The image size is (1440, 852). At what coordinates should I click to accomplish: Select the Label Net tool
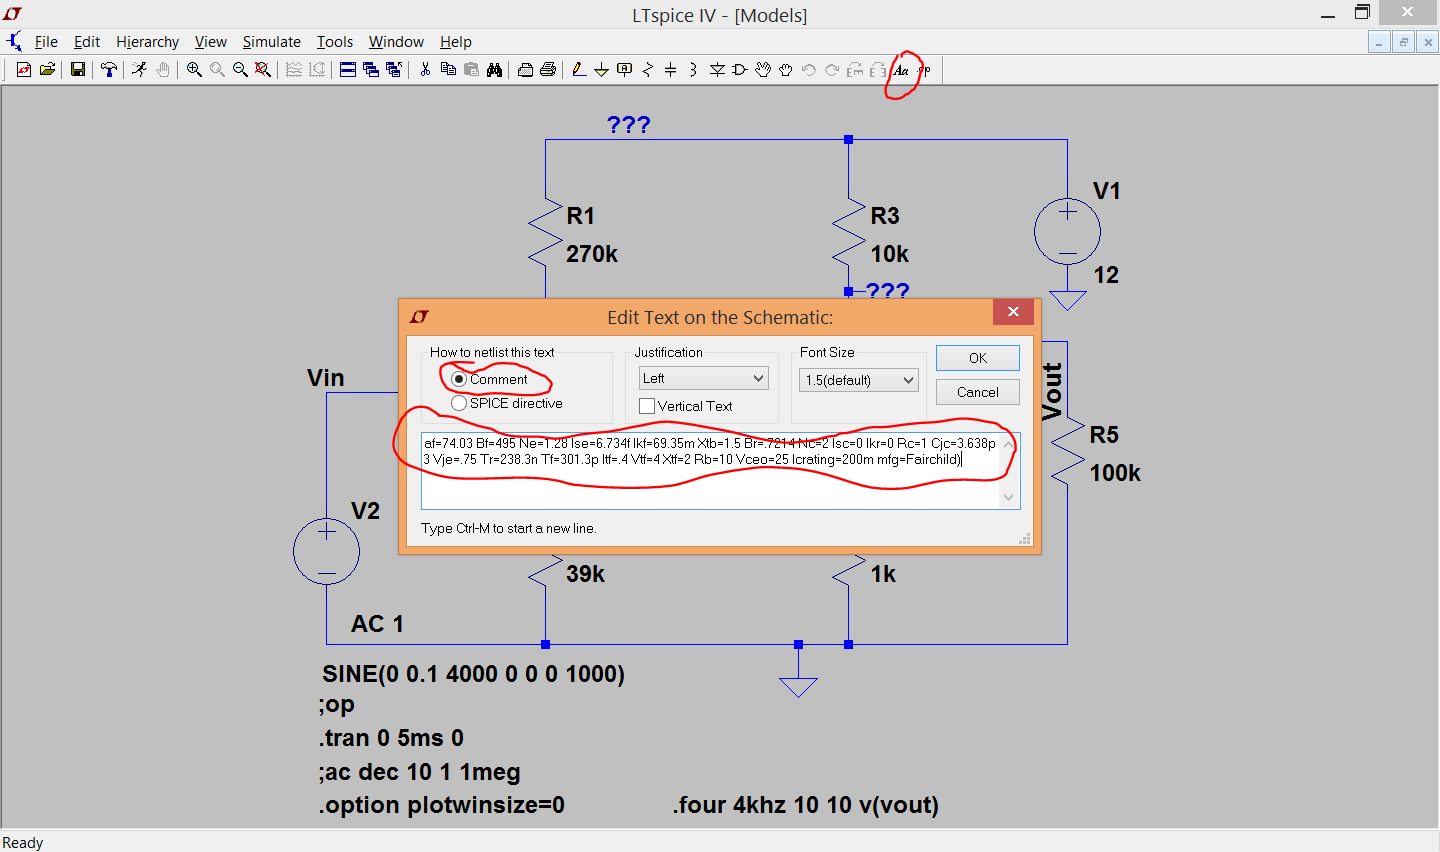click(625, 70)
